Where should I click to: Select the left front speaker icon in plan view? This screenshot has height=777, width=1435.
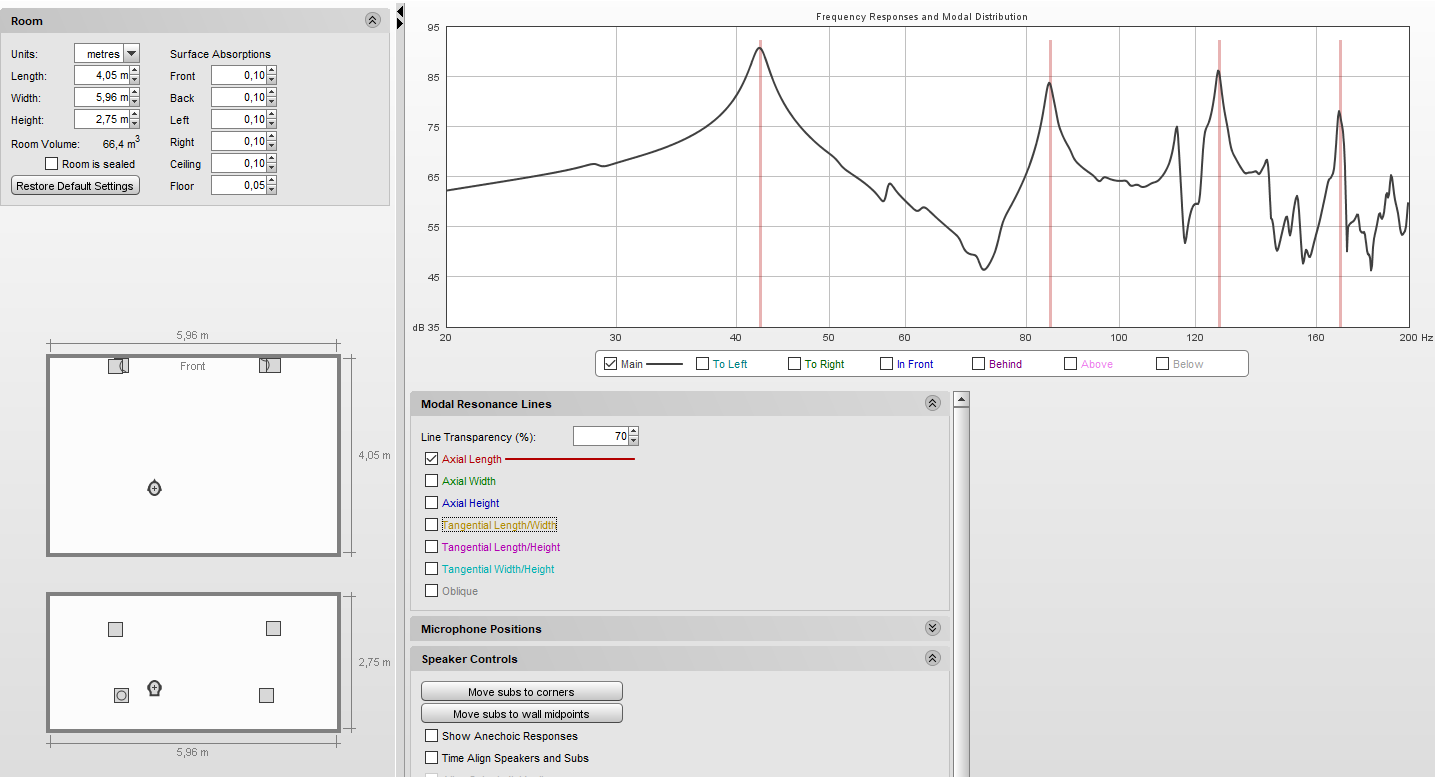[118, 366]
